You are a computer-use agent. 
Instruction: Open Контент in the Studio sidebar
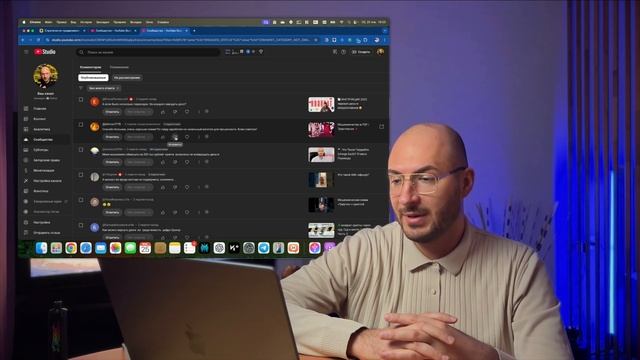coord(40,119)
